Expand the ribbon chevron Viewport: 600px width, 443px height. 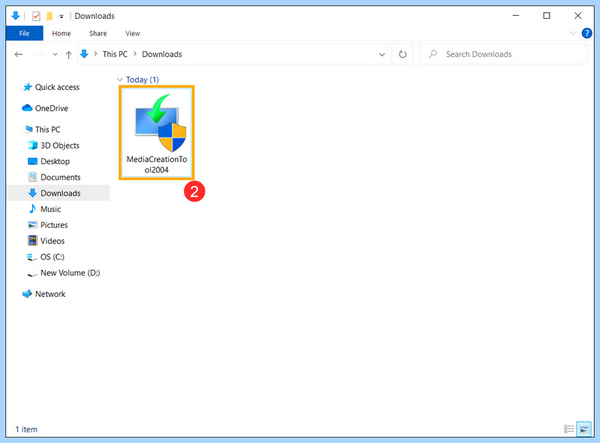pos(573,33)
